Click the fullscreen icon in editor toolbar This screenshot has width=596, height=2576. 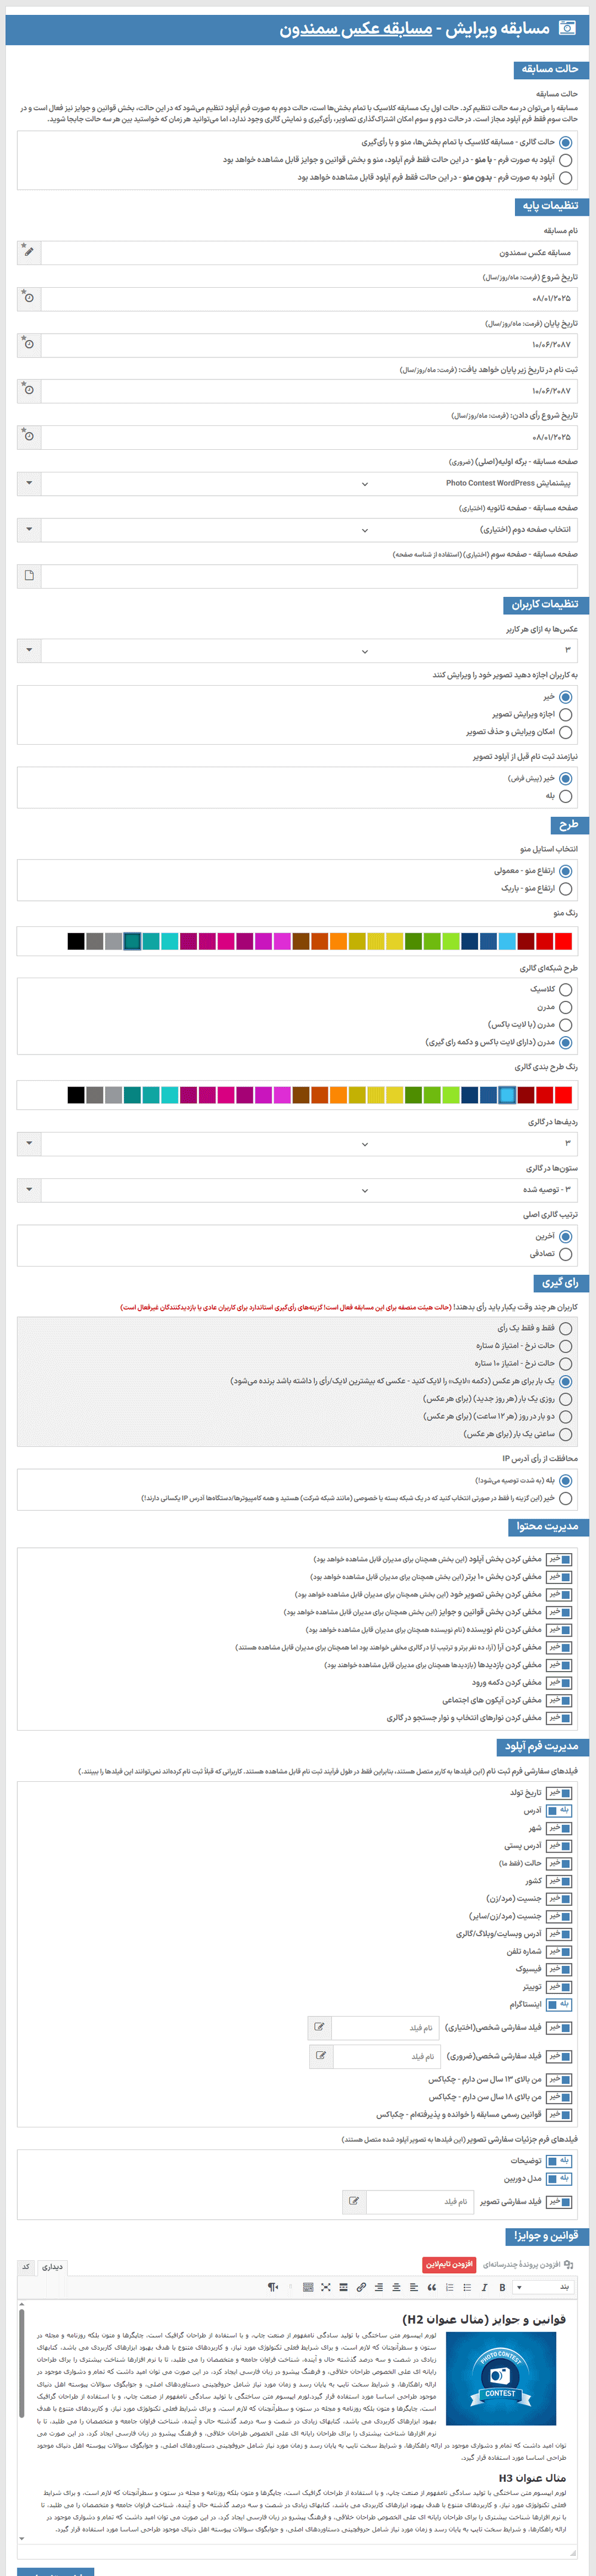[325, 2287]
